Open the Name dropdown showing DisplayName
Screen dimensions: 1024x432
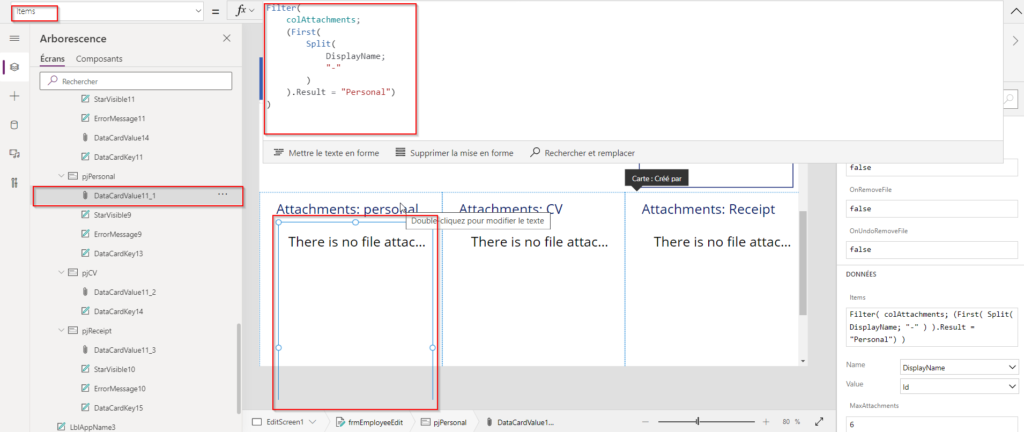958,367
